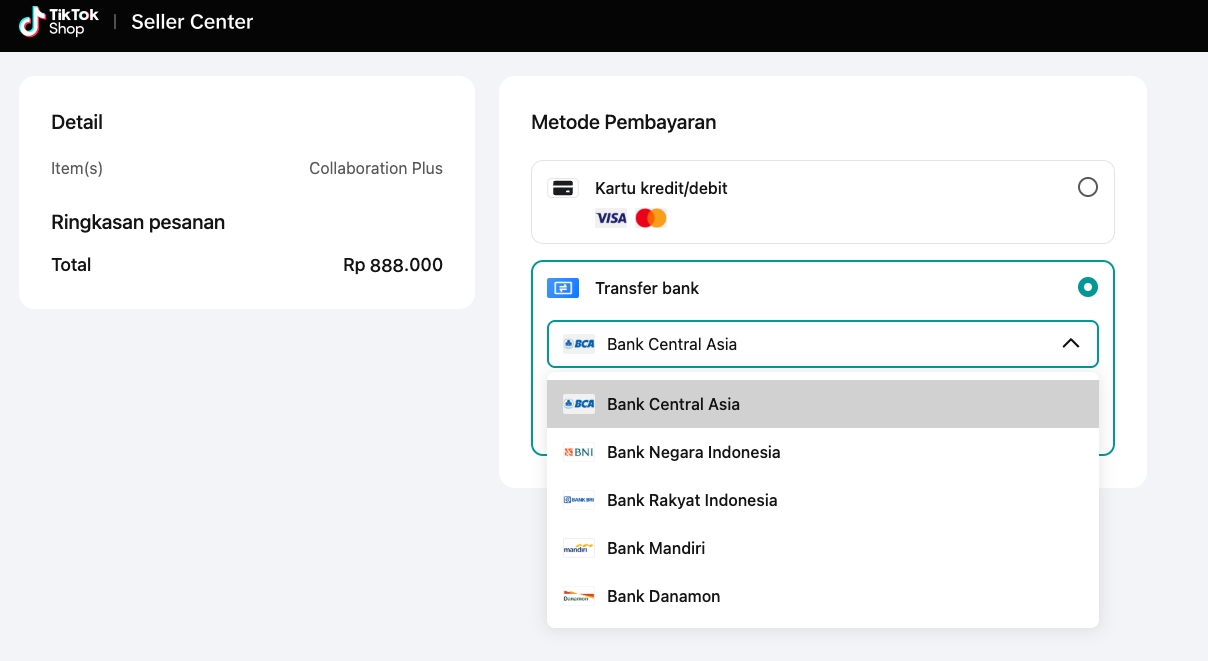Image resolution: width=1208 pixels, height=661 pixels.
Task: Click the Transfer bank label
Action: [647, 288]
